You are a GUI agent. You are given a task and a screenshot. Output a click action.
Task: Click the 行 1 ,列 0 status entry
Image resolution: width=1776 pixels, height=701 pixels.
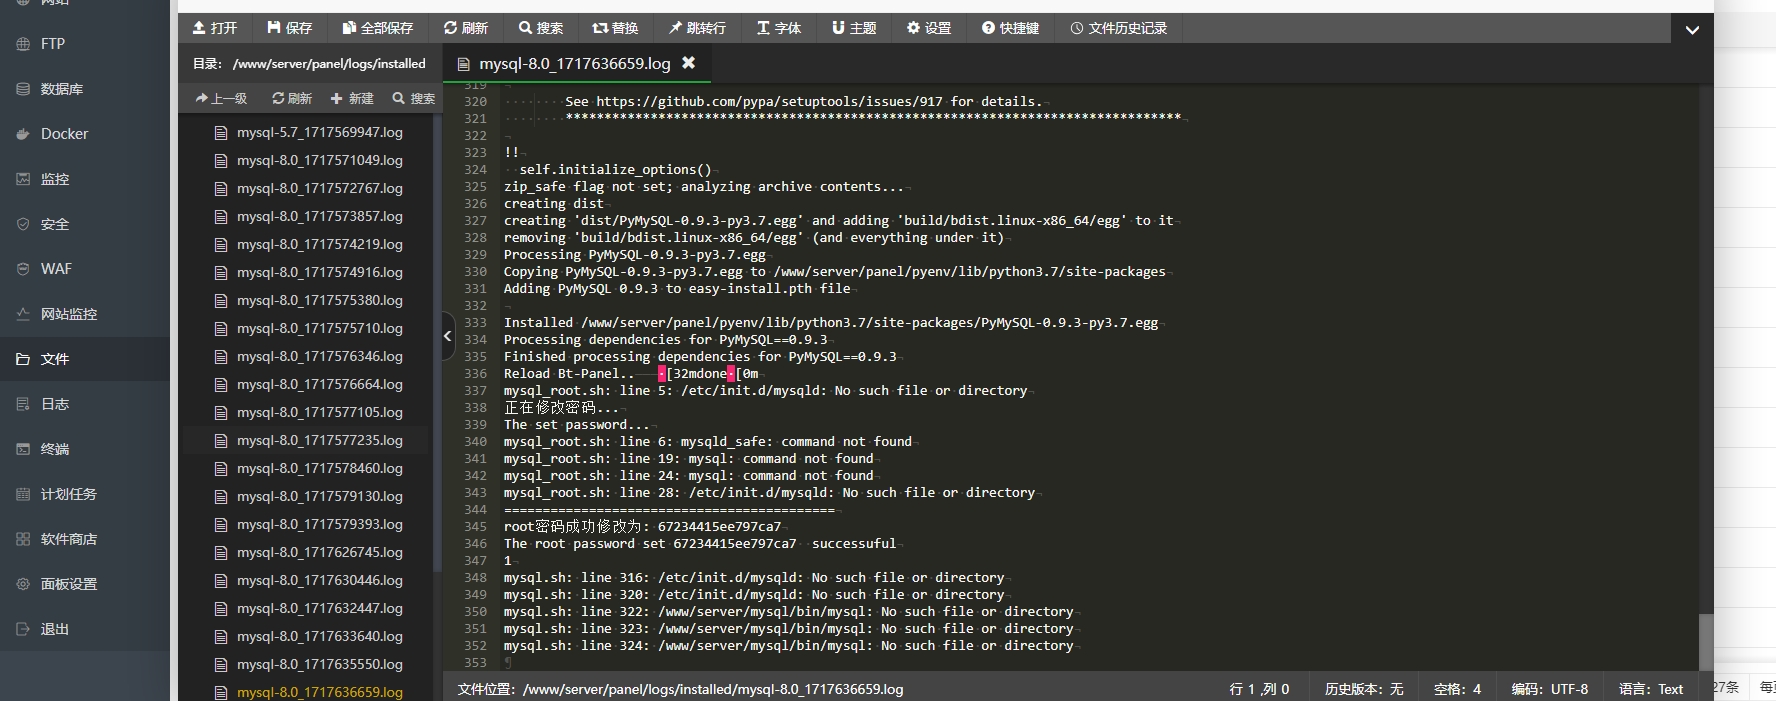(x=1259, y=689)
